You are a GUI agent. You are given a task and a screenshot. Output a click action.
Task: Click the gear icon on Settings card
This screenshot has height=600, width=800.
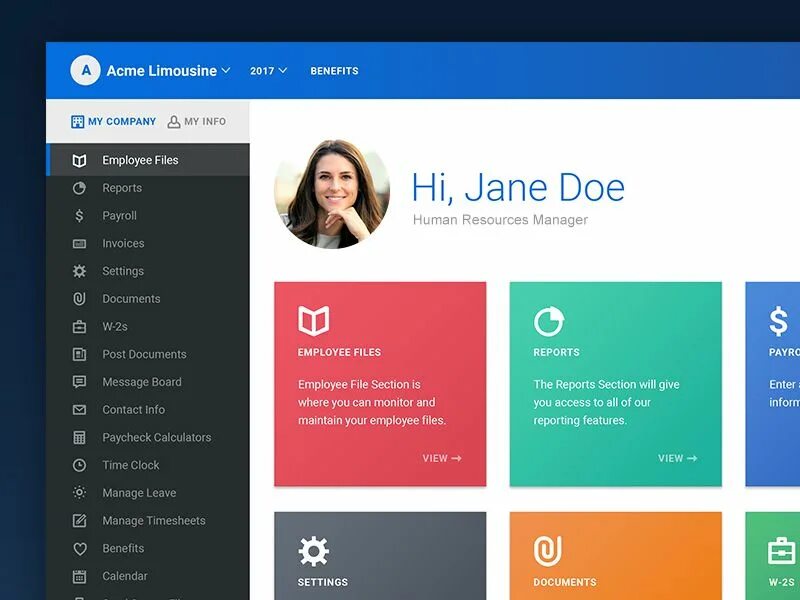pyautogui.click(x=313, y=551)
